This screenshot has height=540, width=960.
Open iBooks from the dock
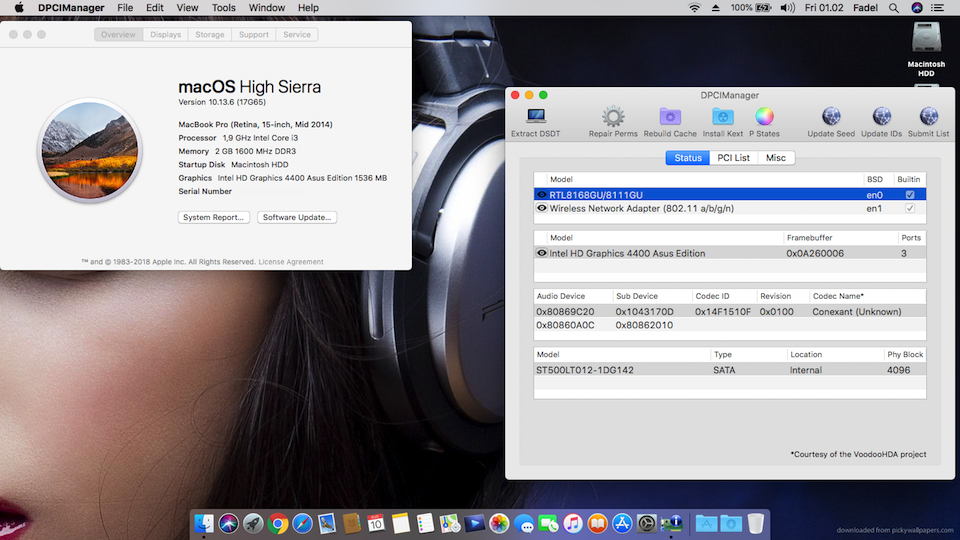point(597,523)
